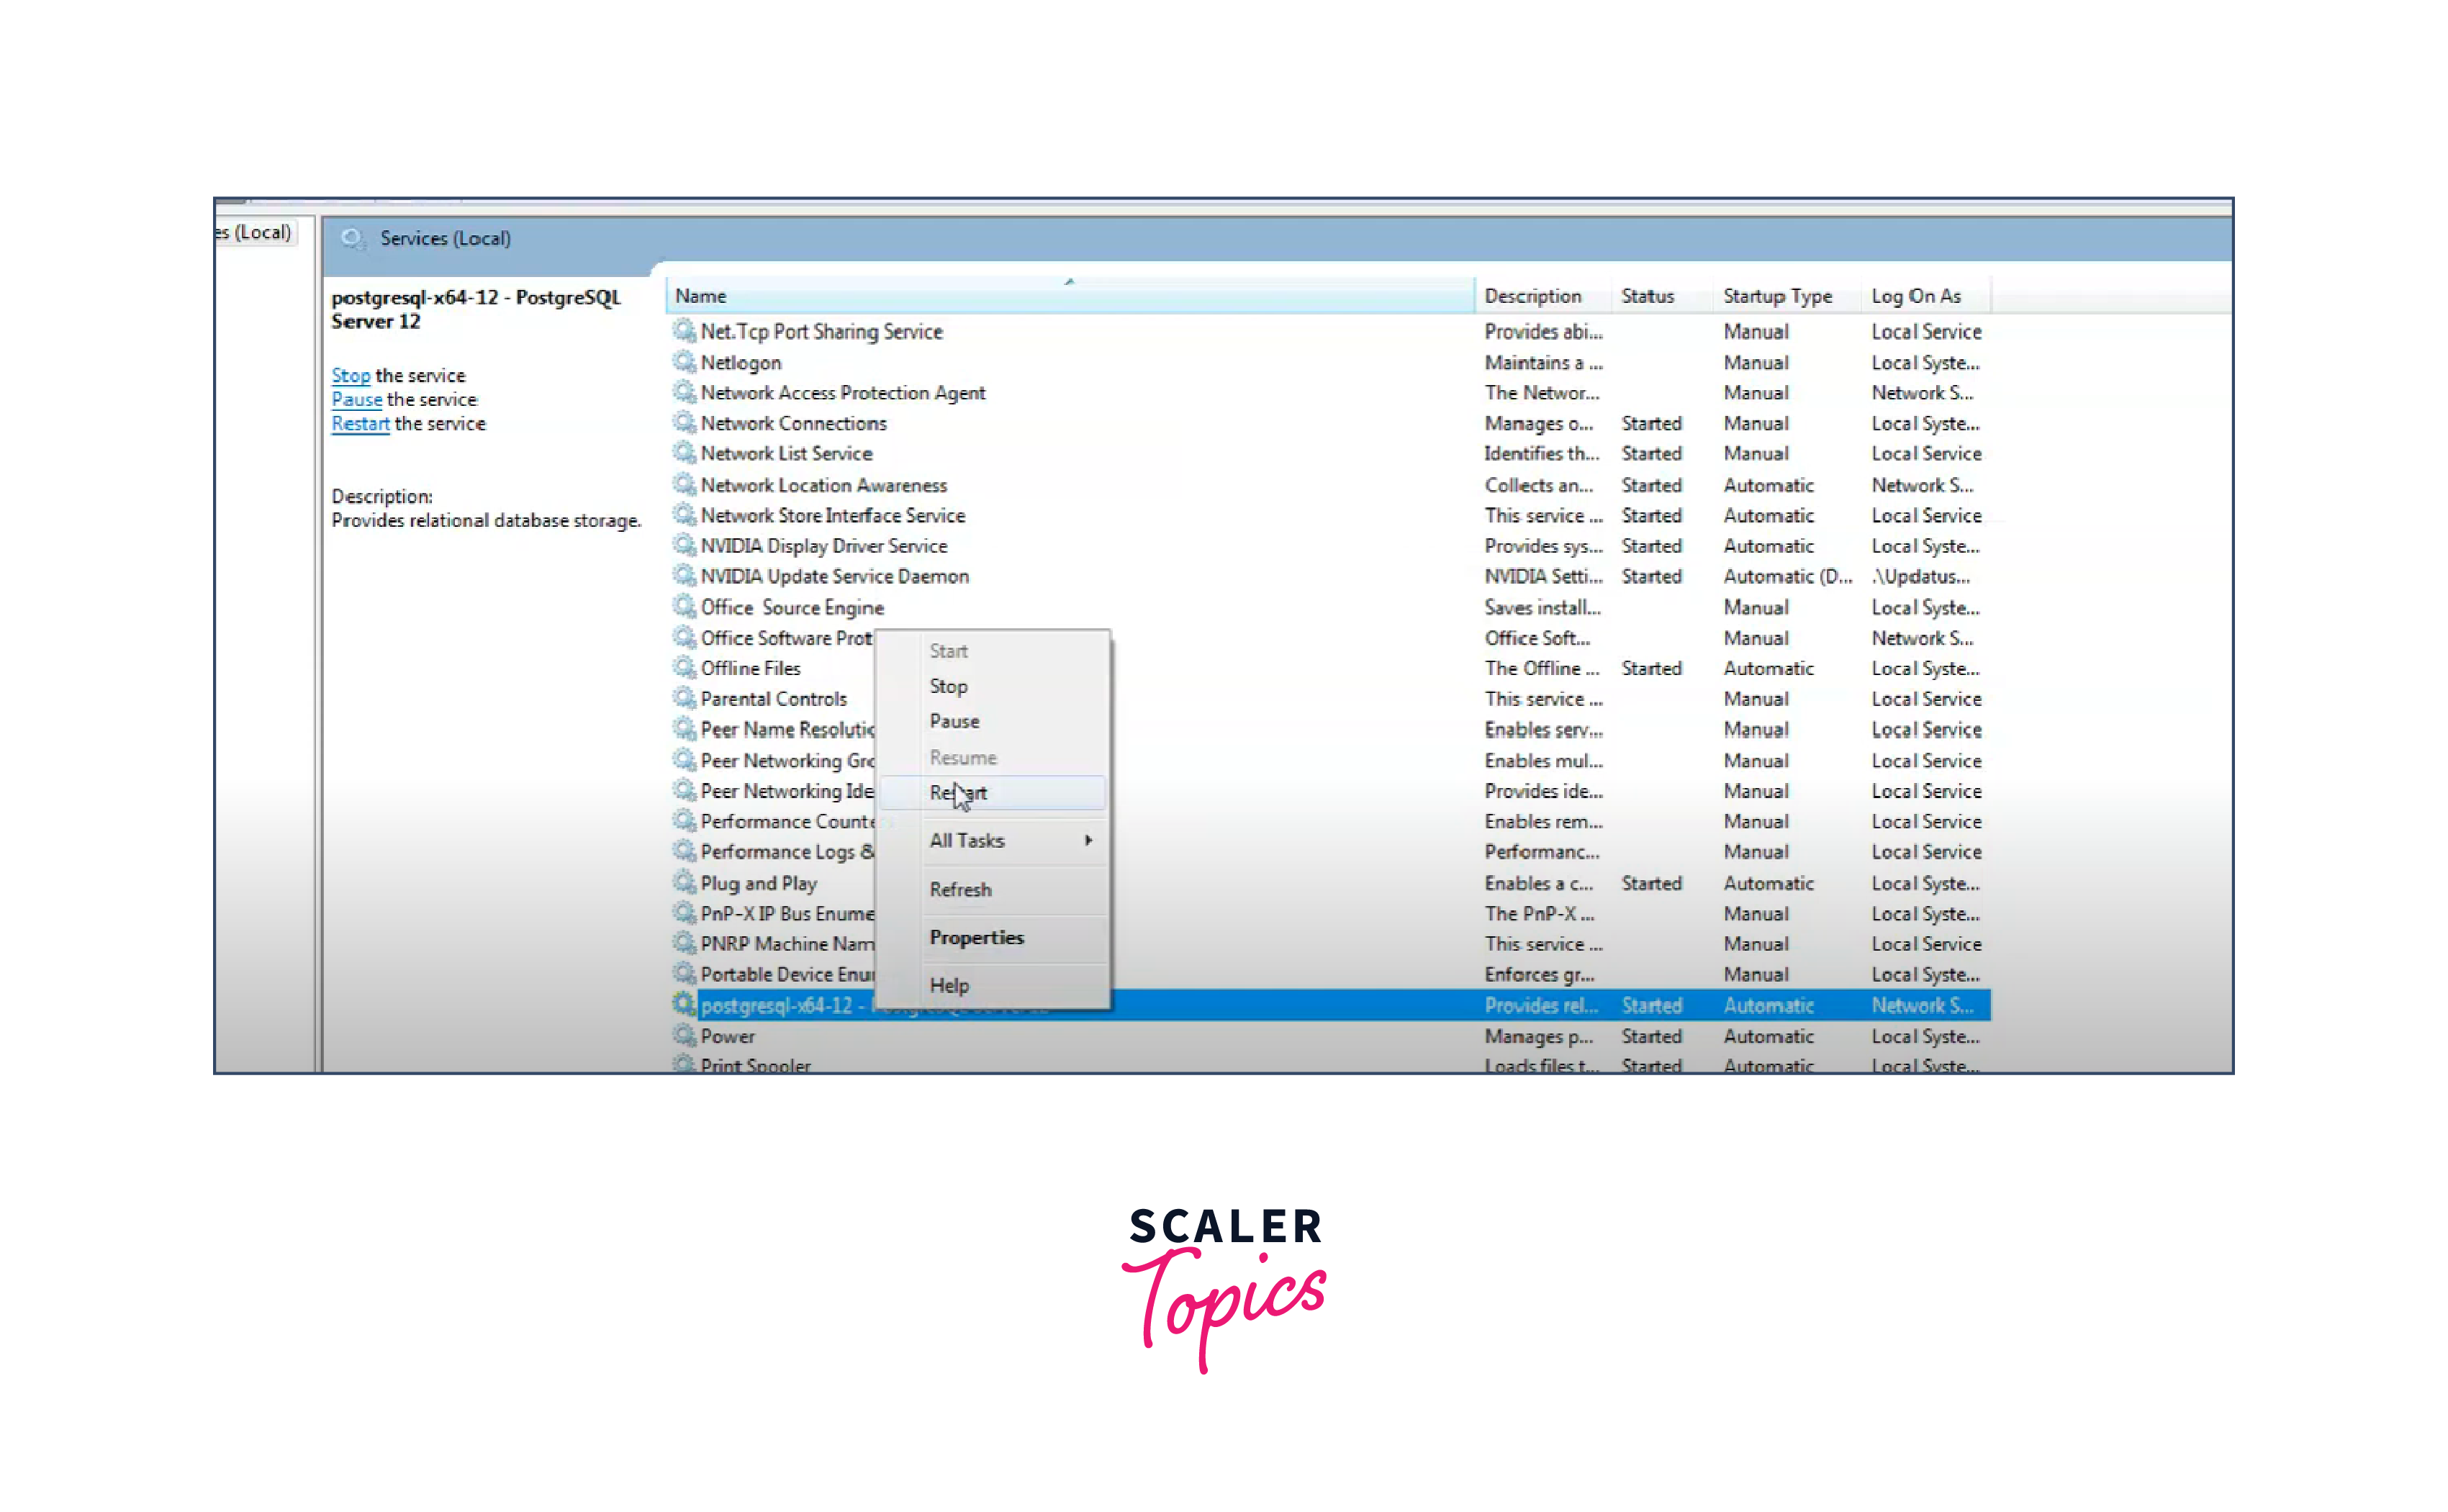Screen dimensions: 2448x1512
Task: Click the Services (Local) header icon
Action: (352, 238)
